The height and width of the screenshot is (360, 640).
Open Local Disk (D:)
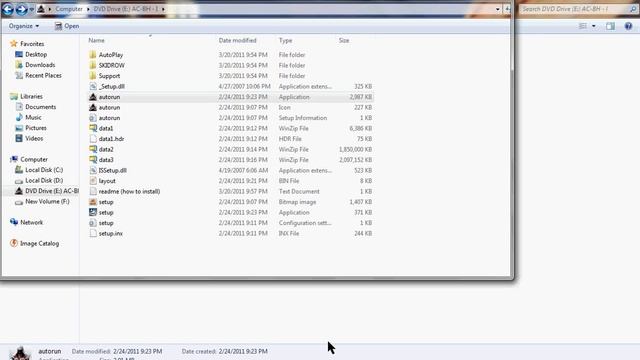[44, 180]
